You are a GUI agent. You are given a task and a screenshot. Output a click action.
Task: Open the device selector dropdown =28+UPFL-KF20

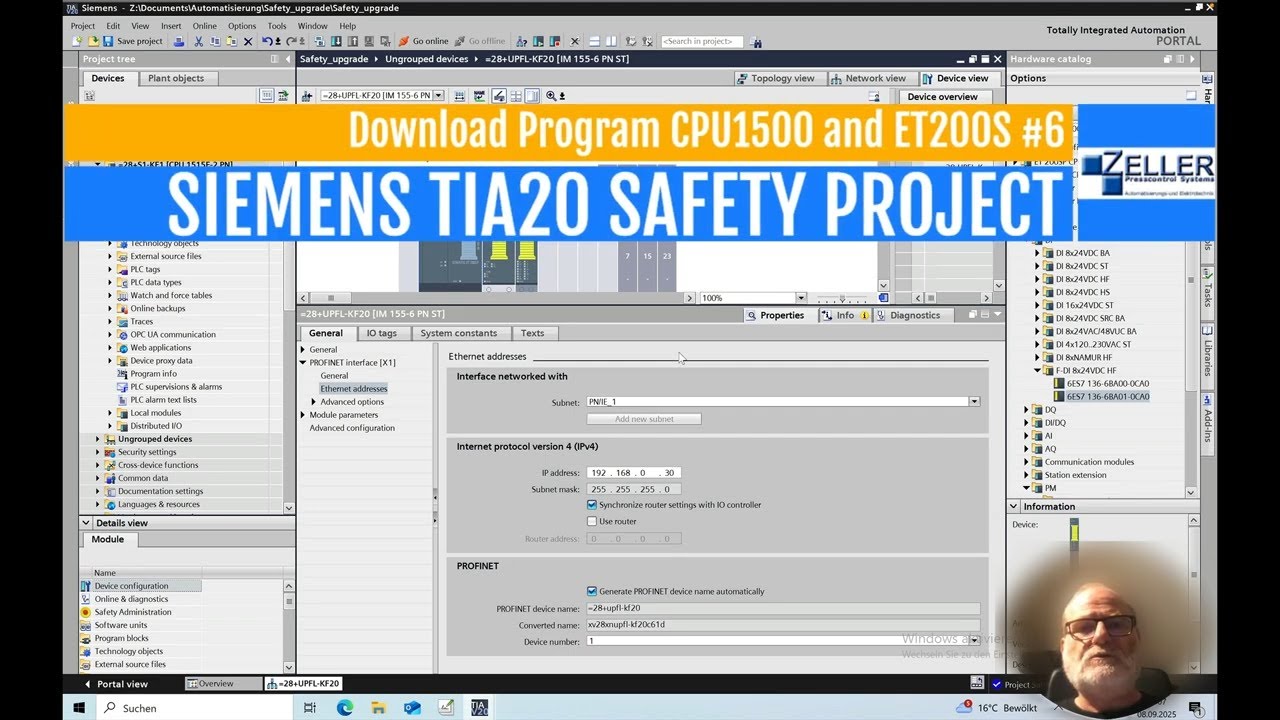(x=438, y=96)
